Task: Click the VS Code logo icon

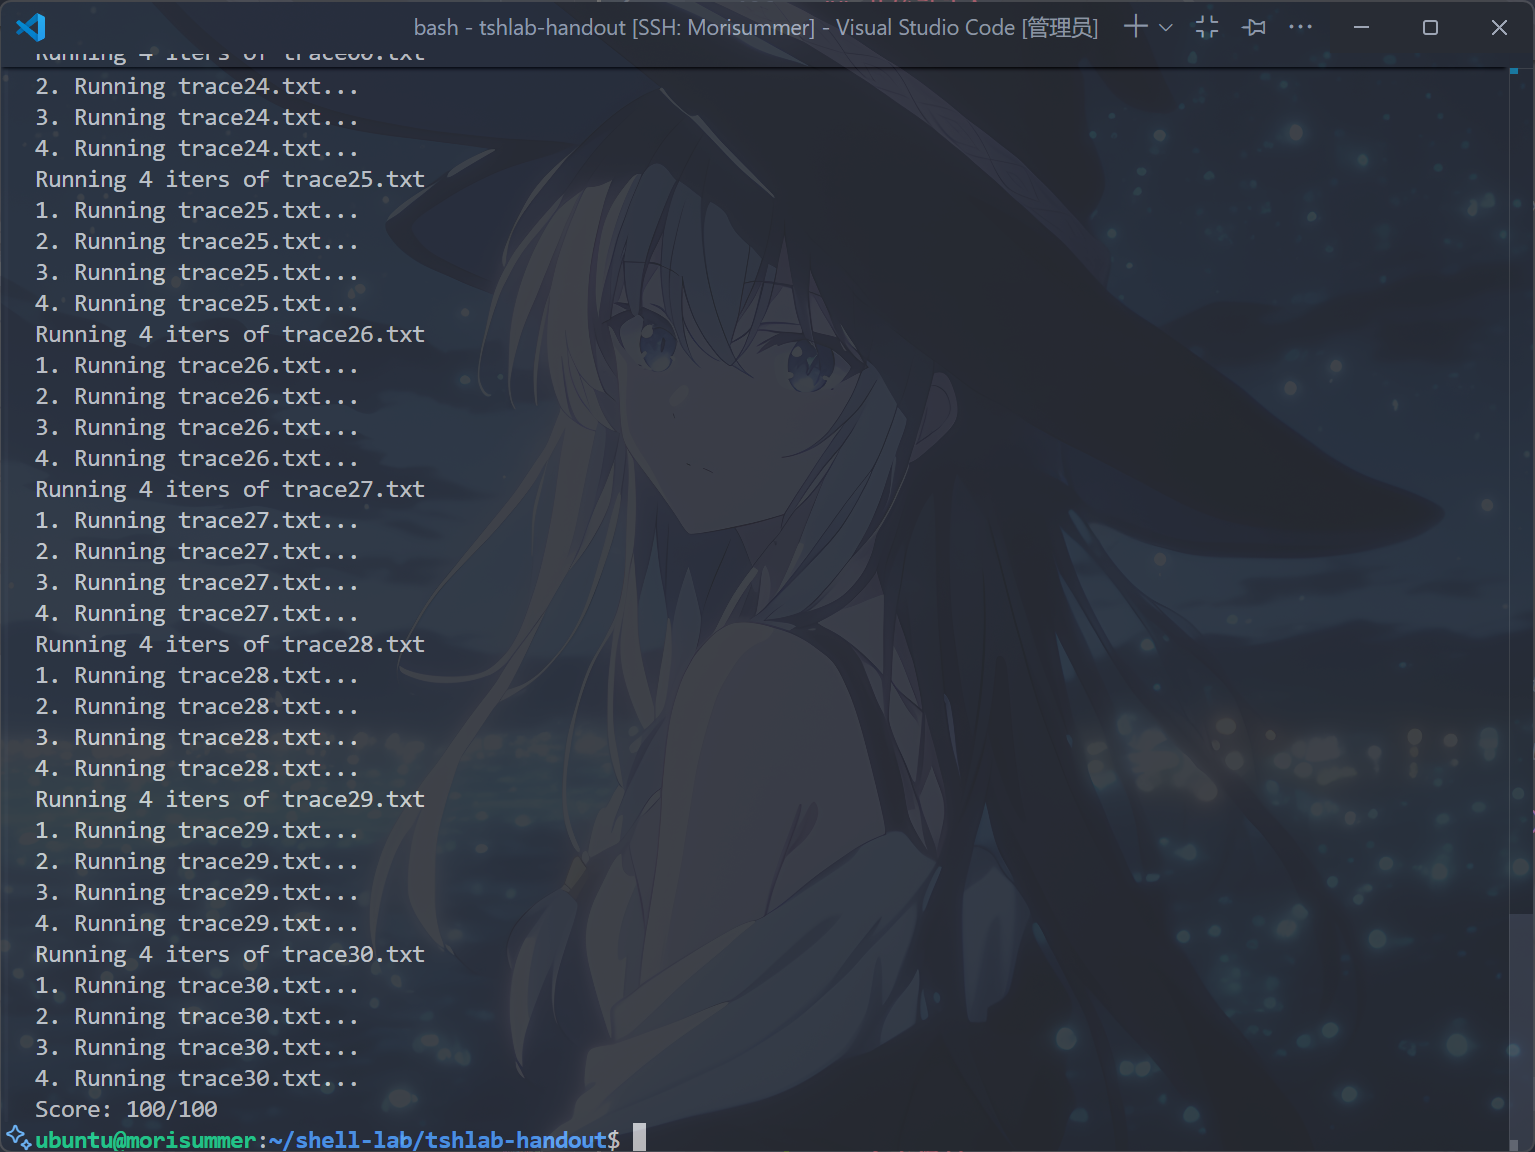Action: (31, 27)
